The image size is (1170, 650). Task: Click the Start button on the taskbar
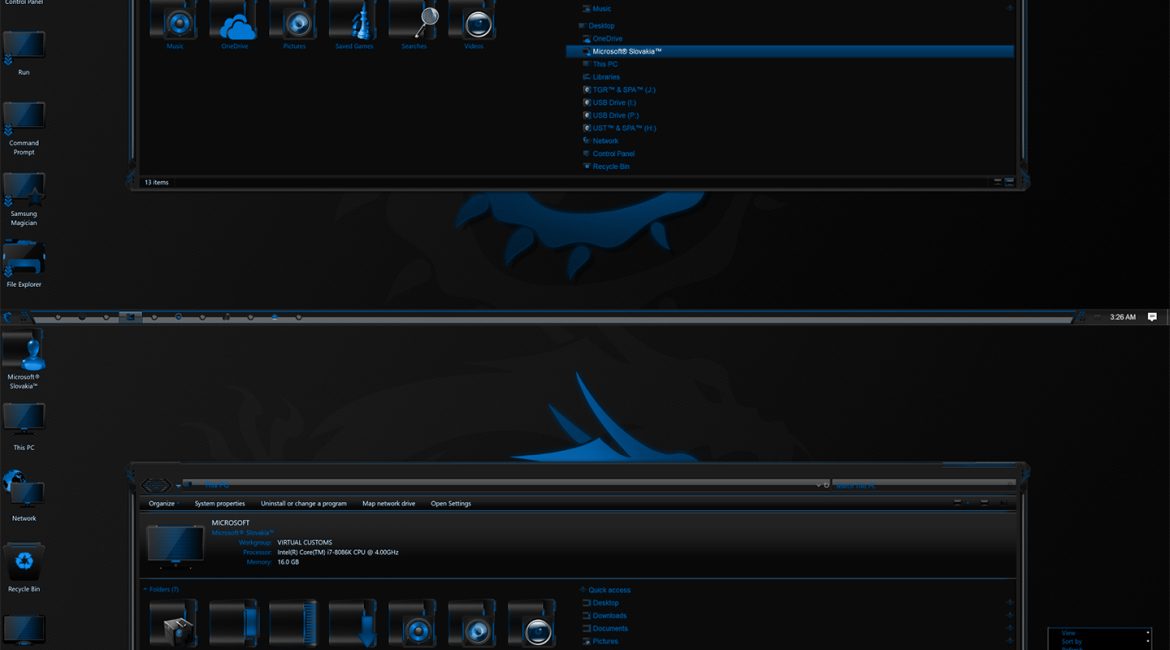tap(8, 317)
